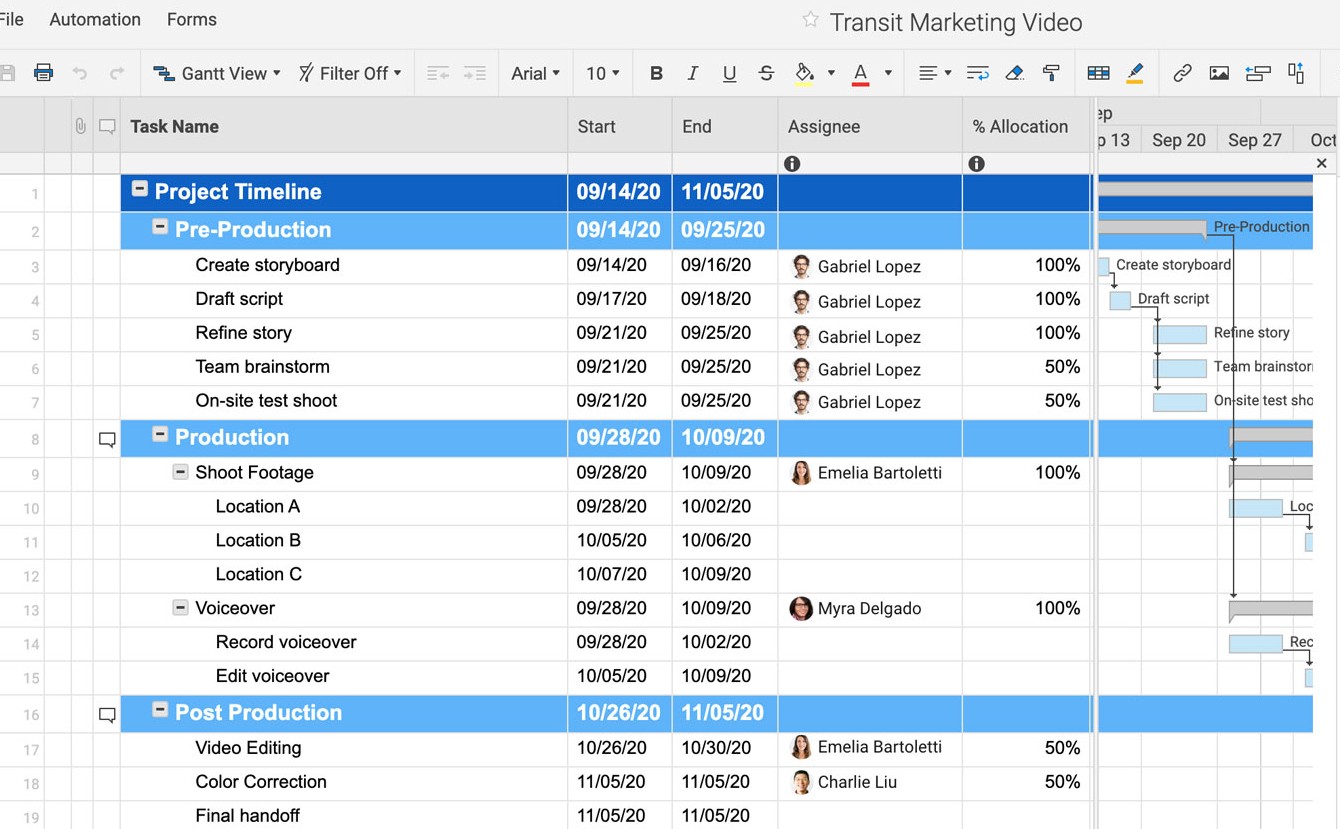Open the Automation menu
The height and width of the screenshot is (829, 1340).
click(95, 19)
